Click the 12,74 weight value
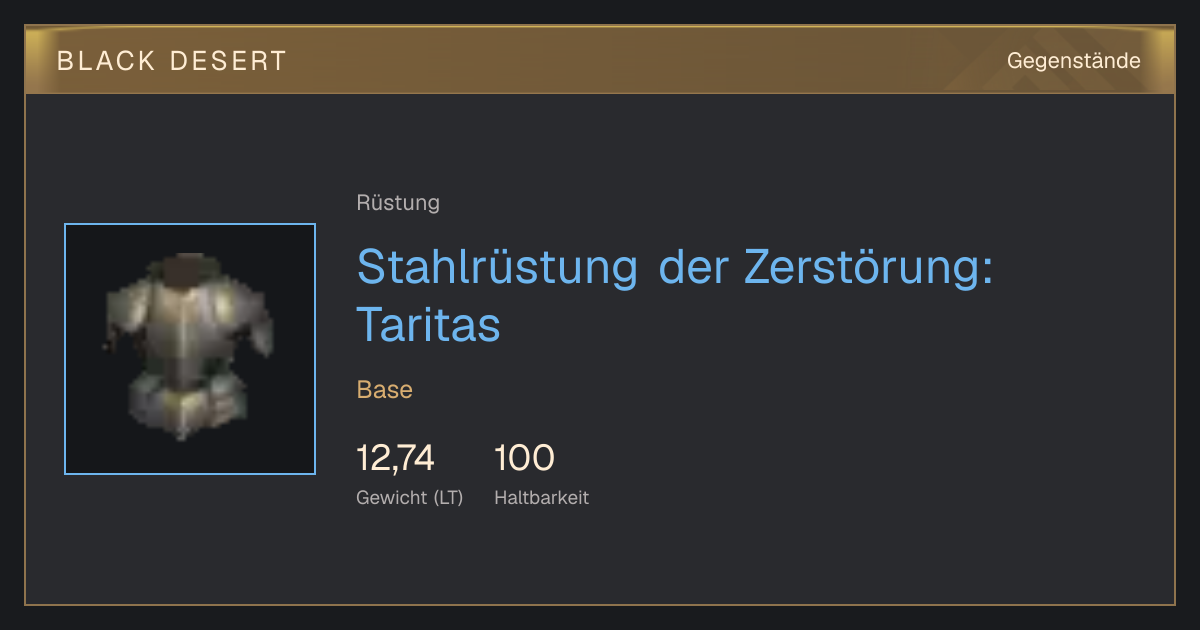This screenshot has height=630, width=1200. pos(395,458)
